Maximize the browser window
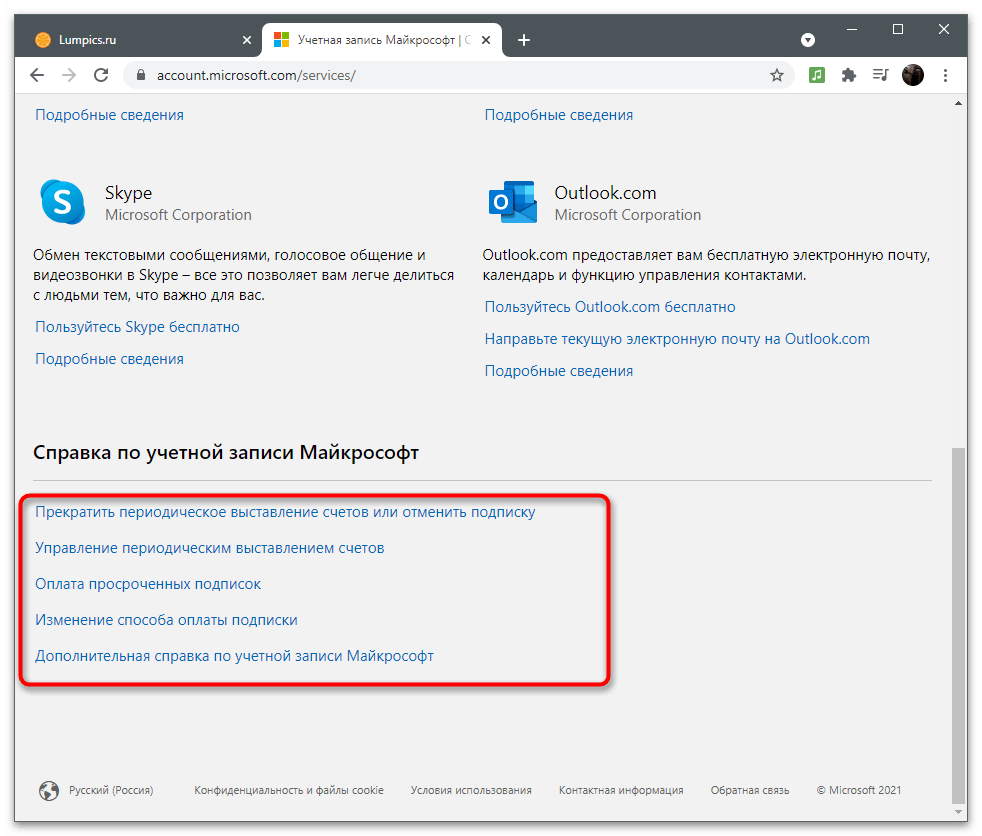Screen dimensions: 982x836 (897, 29)
